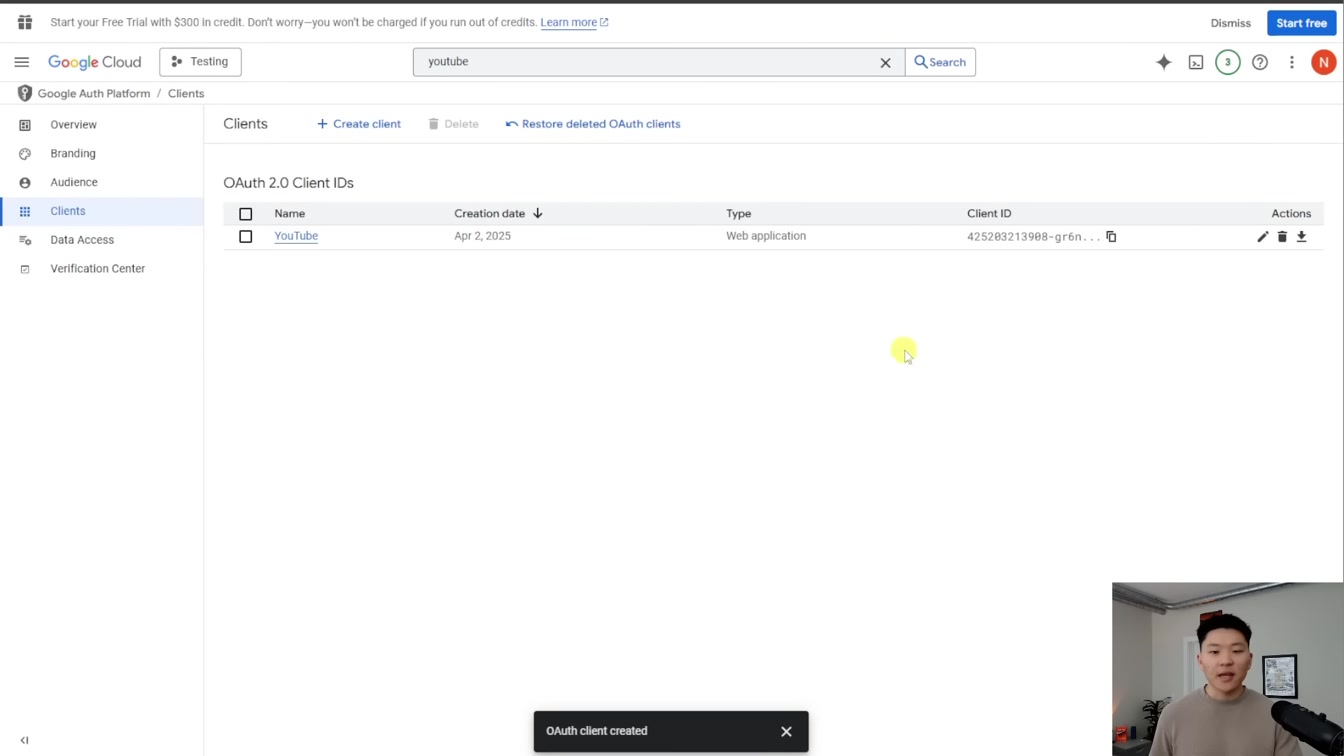Screen dimensions: 1344x756
Task: Activate Cloud Shell terminal icon
Action: [x=1196, y=62]
